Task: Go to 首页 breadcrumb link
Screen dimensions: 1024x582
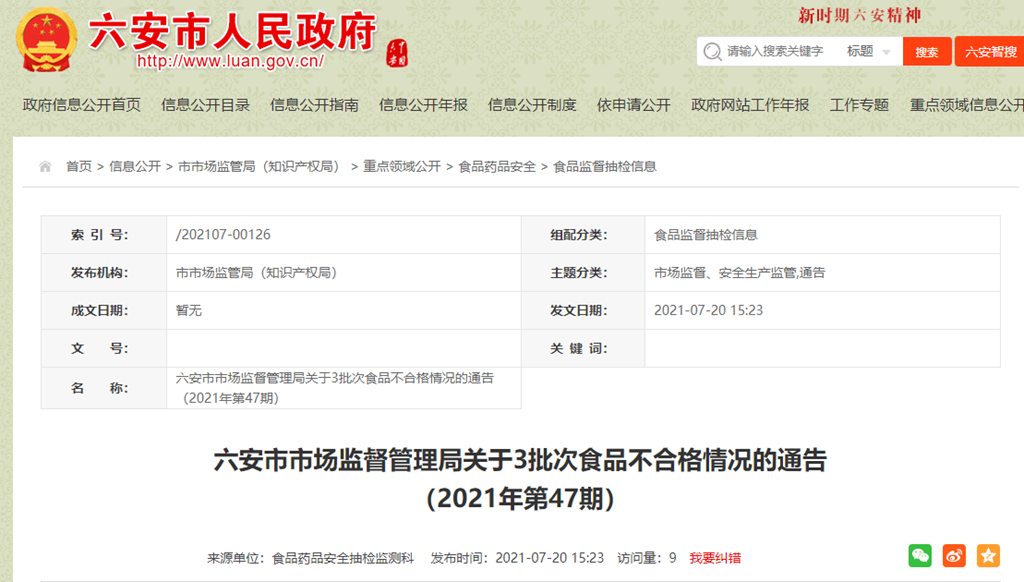Action: point(79,167)
